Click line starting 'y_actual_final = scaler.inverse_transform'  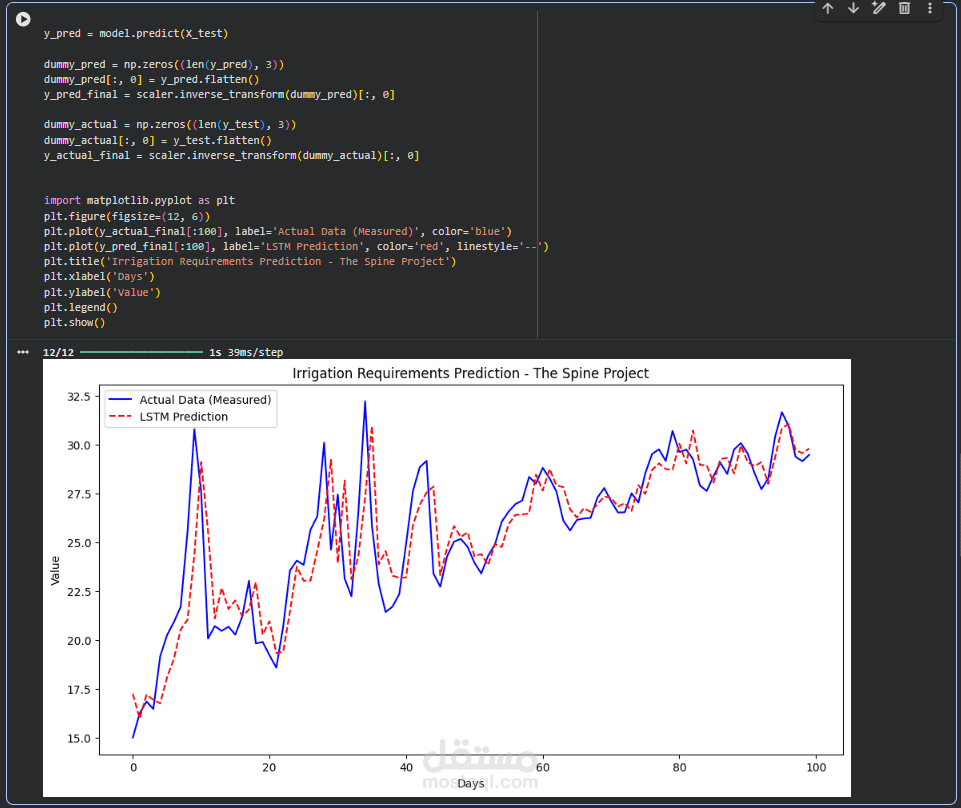point(231,155)
